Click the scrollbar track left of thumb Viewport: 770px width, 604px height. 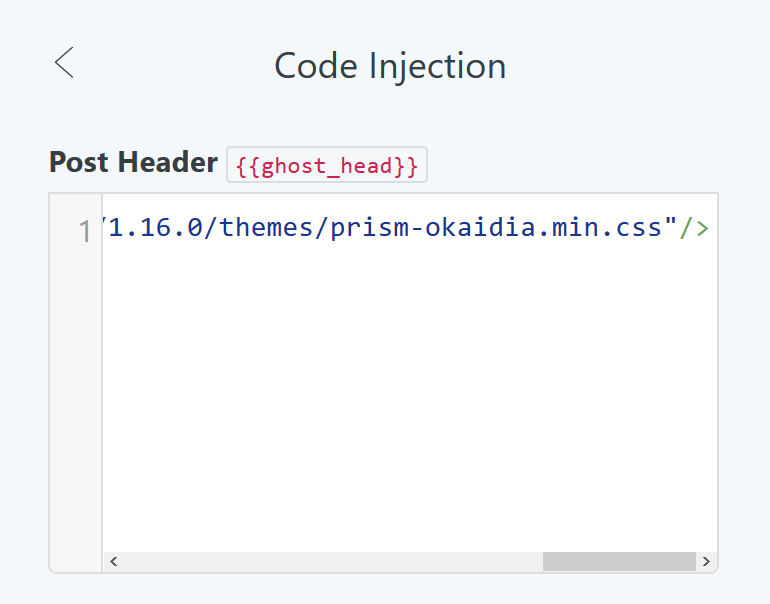pyautogui.click(x=330, y=562)
